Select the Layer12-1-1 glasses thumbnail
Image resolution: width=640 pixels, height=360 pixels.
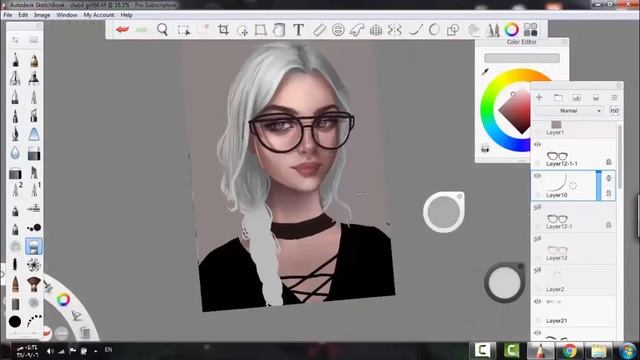(x=557, y=156)
